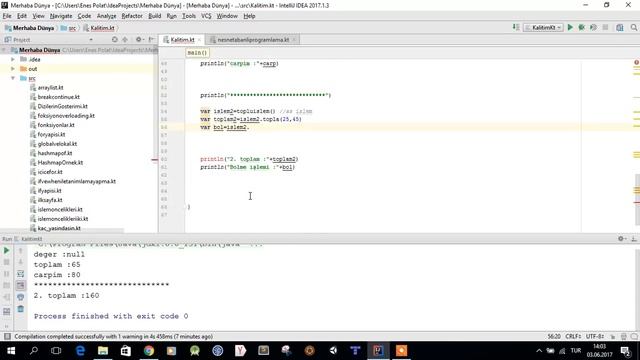640x360 pixels.
Task: Open File Explorer from the taskbar
Action: point(103,351)
